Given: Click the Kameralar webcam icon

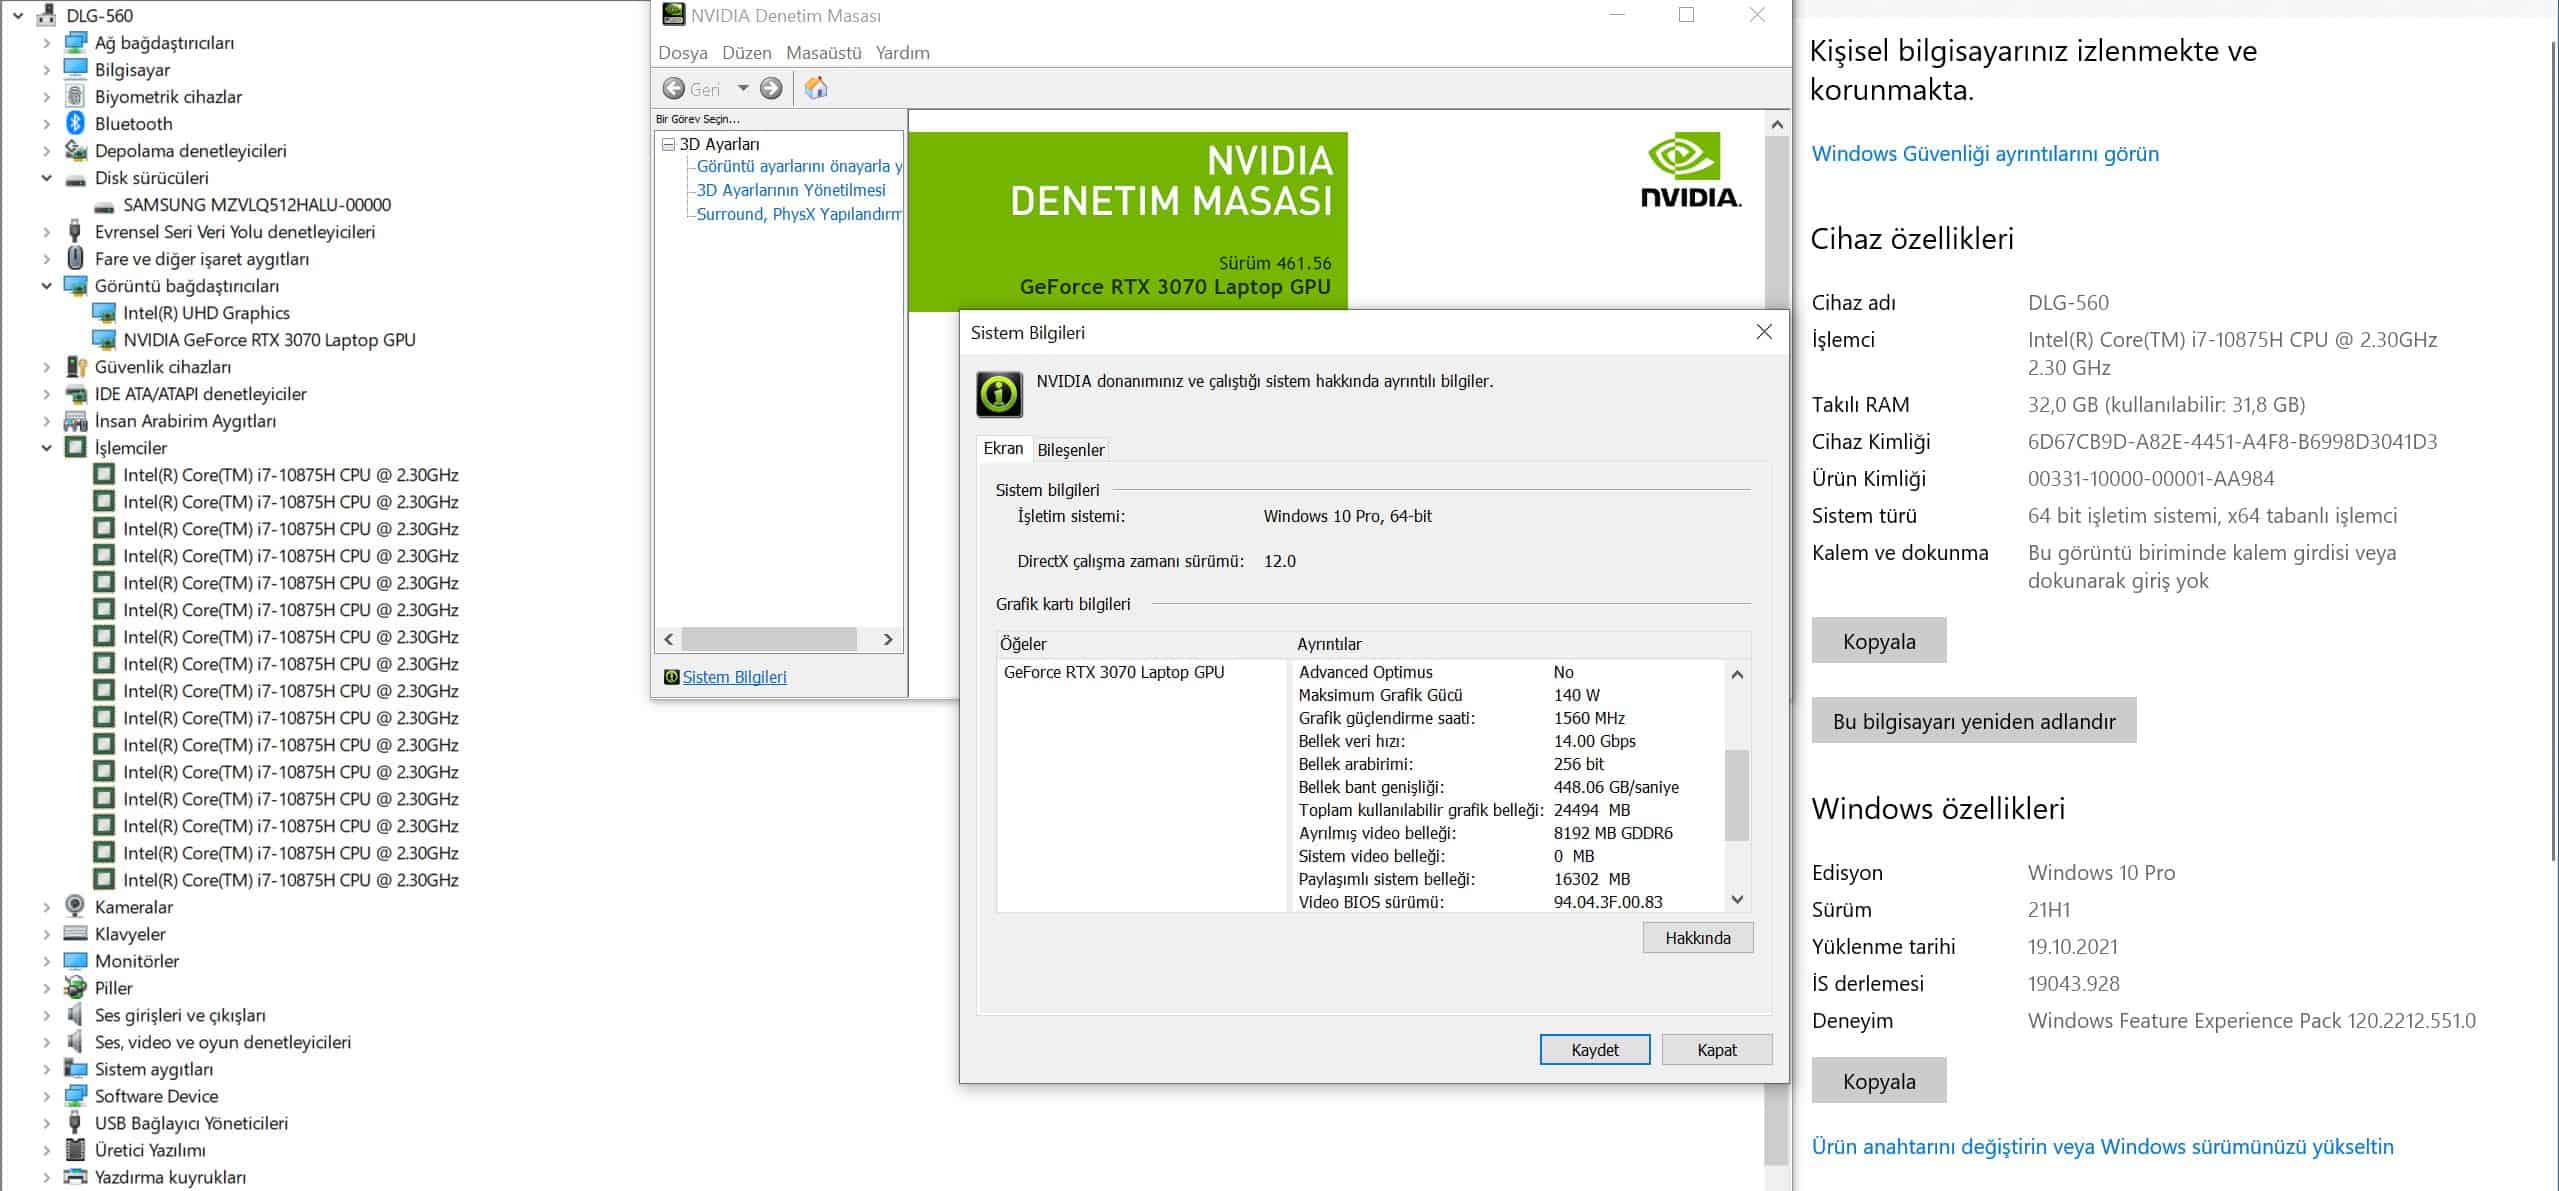Looking at the screenshot, I should point(75,906).
